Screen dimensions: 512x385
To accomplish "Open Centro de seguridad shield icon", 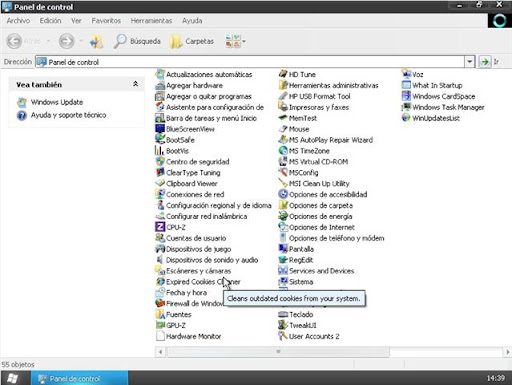I will tap(160, 162).
